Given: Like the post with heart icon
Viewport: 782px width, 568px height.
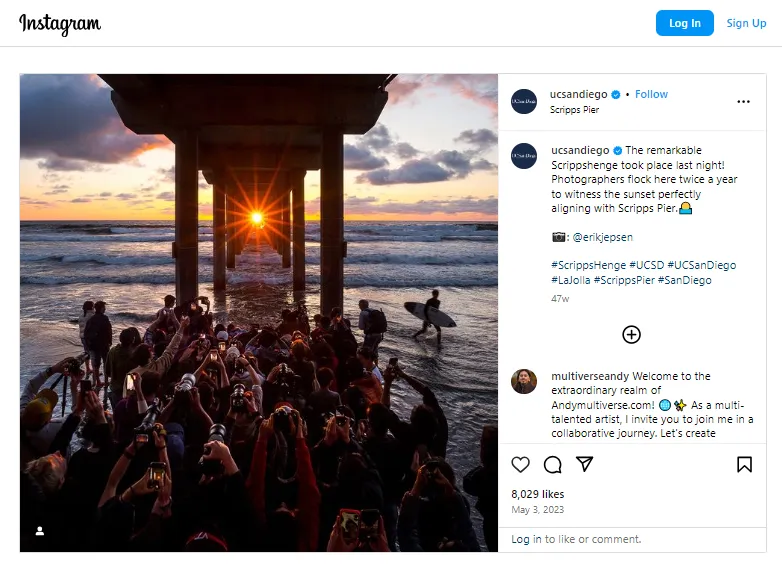Looking at the screenshot, I should [x=521, y=464].
